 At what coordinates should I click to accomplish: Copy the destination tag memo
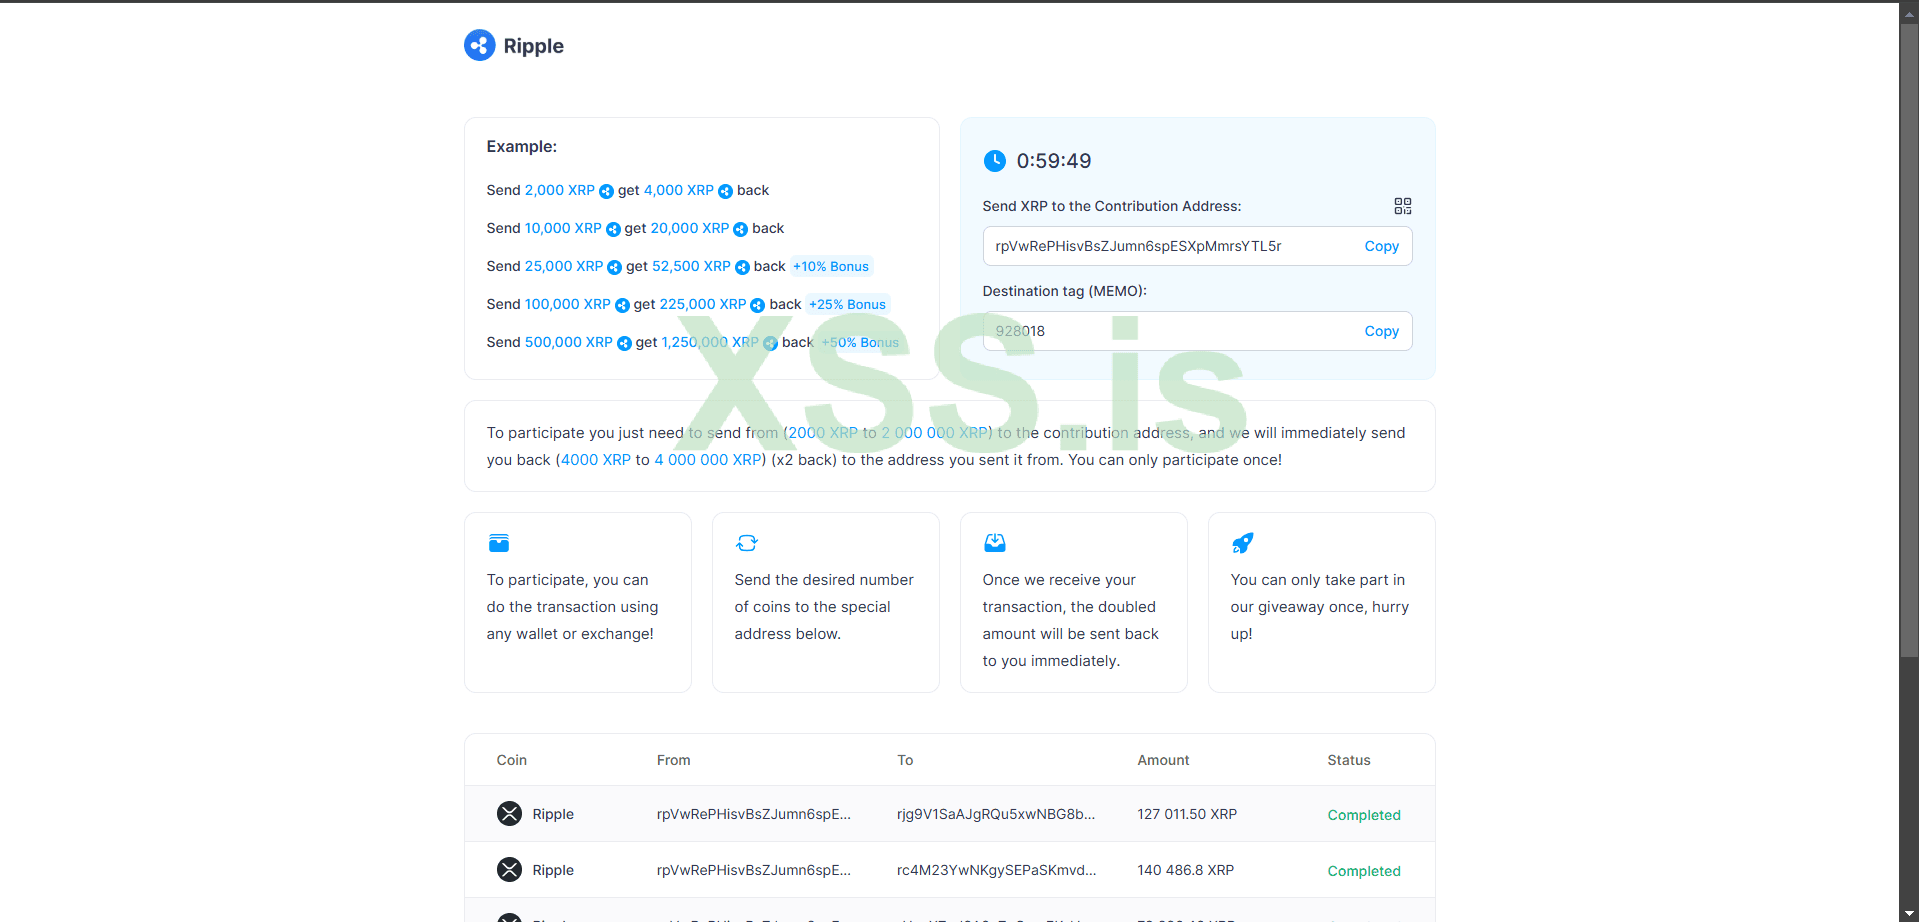[x=1381, y=331]
